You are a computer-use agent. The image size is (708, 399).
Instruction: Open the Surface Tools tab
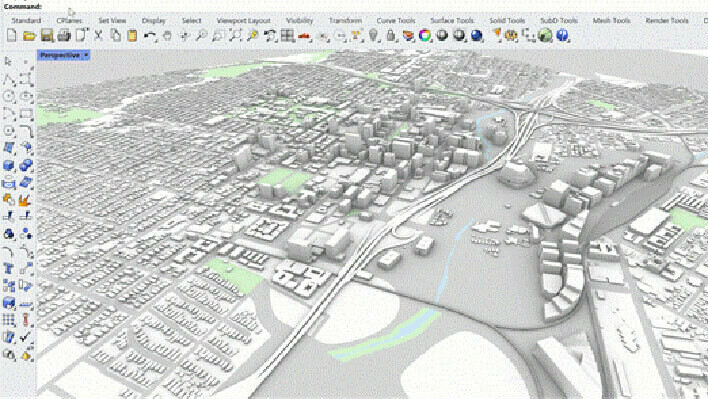452,21
